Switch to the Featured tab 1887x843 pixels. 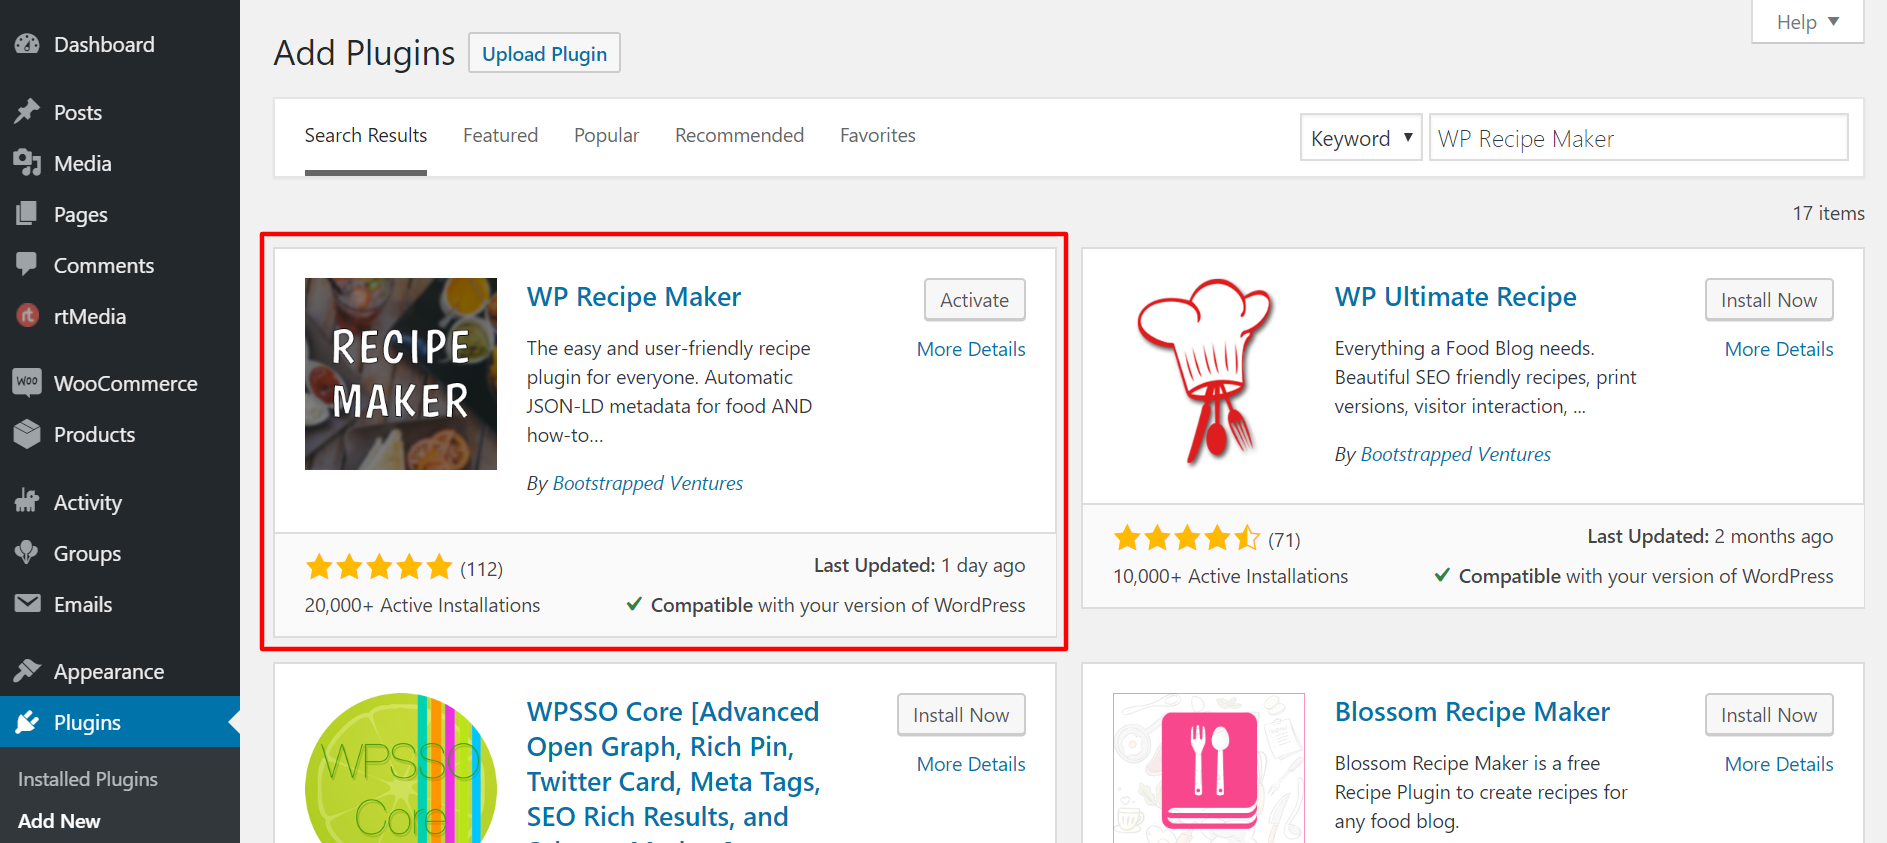(x=500, y=135)
